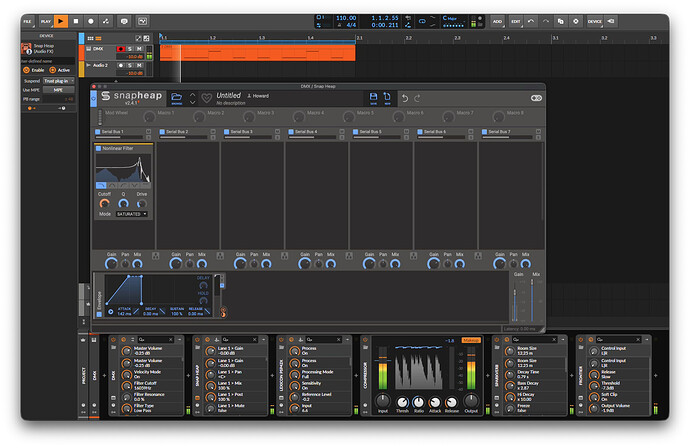
Task: Step to next preset with down chevron
Action: [x=192, y=102]
